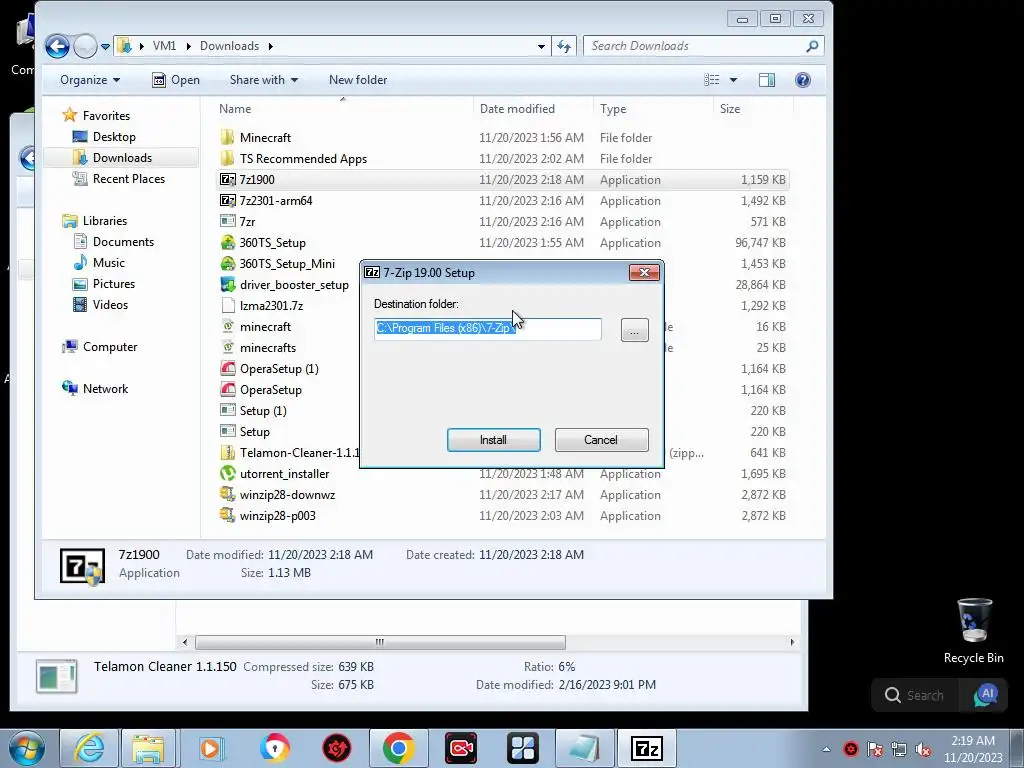Screen dimensions: 1024x768
Task: Open Recycle Bin on desktop
Action: click(974, 631)
